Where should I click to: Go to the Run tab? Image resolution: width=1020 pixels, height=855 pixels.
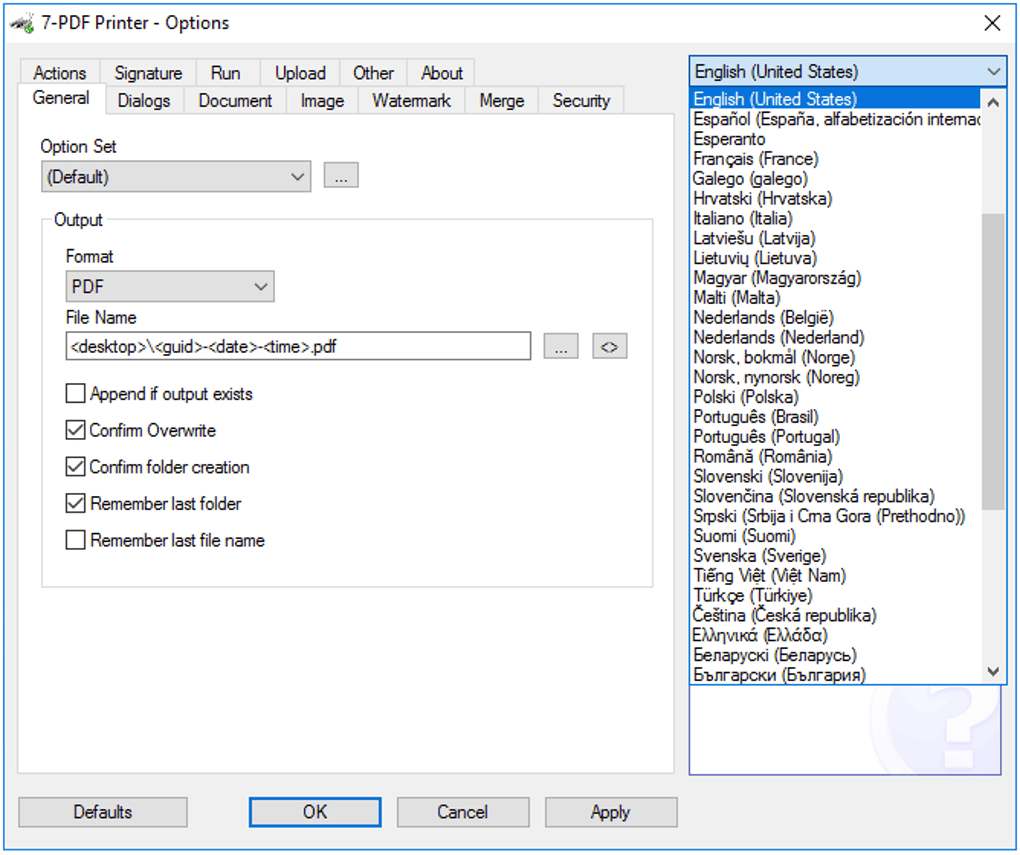[x=226, y=73]
